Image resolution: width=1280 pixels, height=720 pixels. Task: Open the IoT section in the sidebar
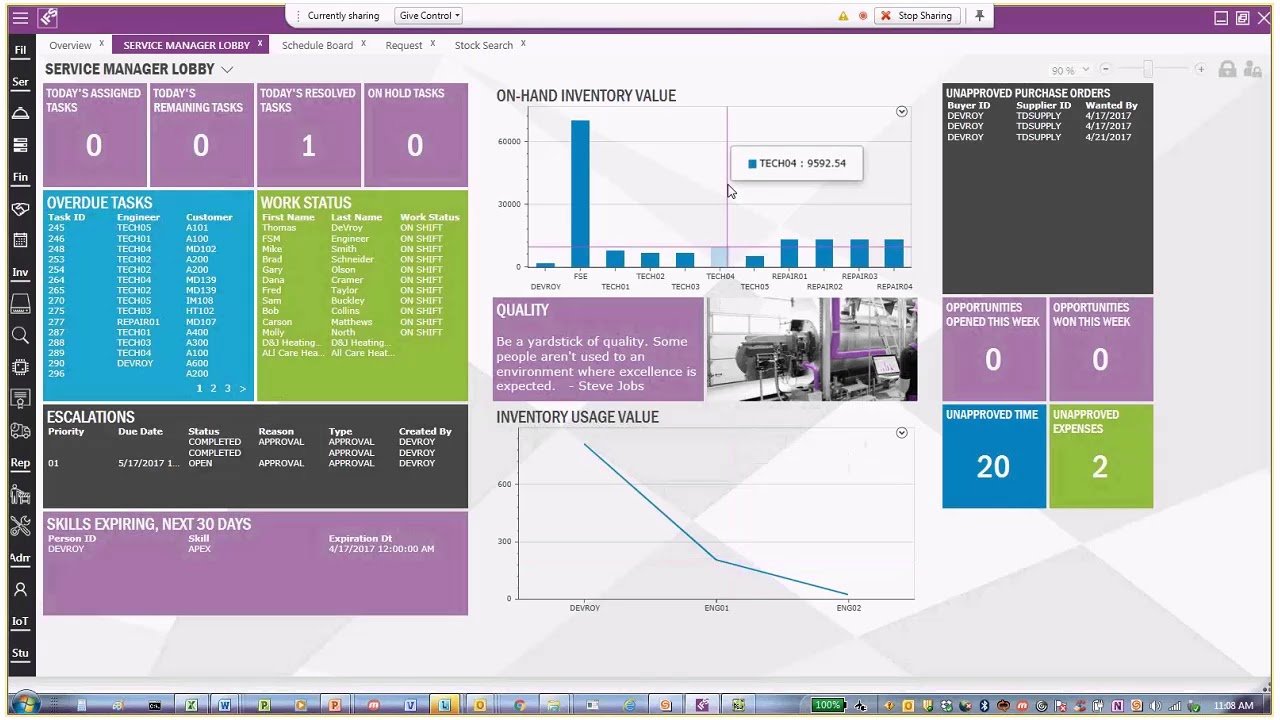click(20, 621)
